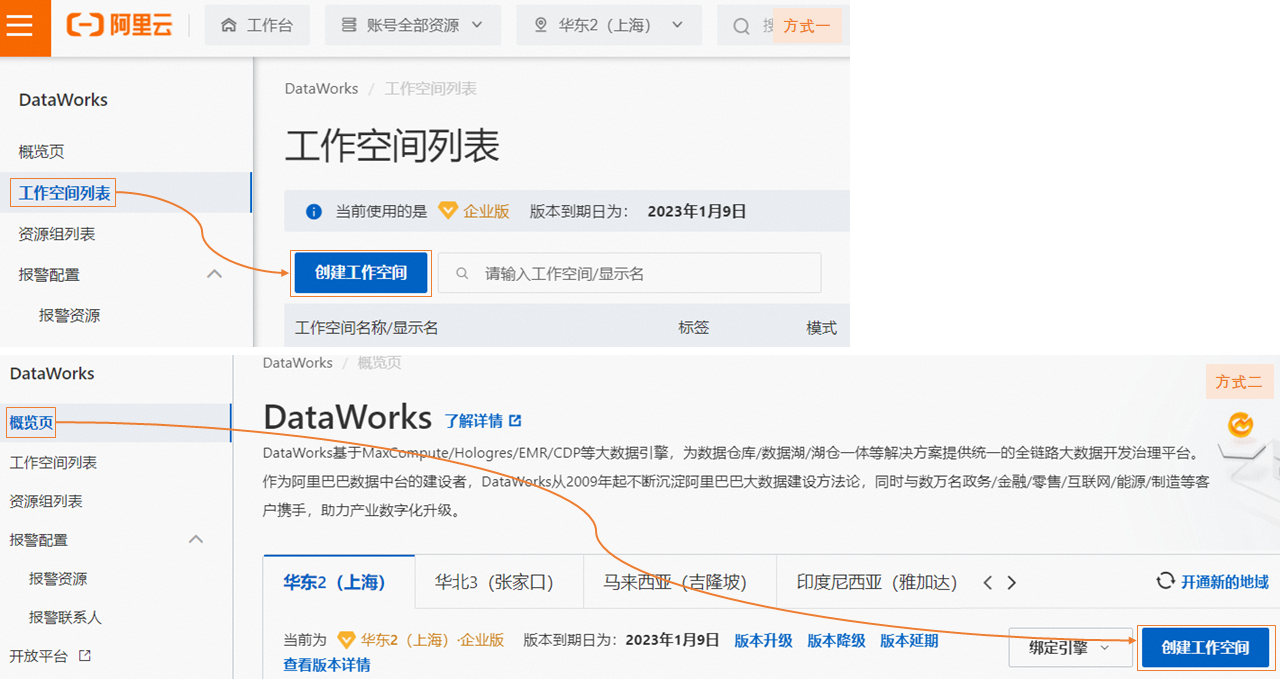This screenshot has width=1280, height=679.
Task: Select 工作空间列表 in the lower sidebar
Action: [x=53, y=463]
